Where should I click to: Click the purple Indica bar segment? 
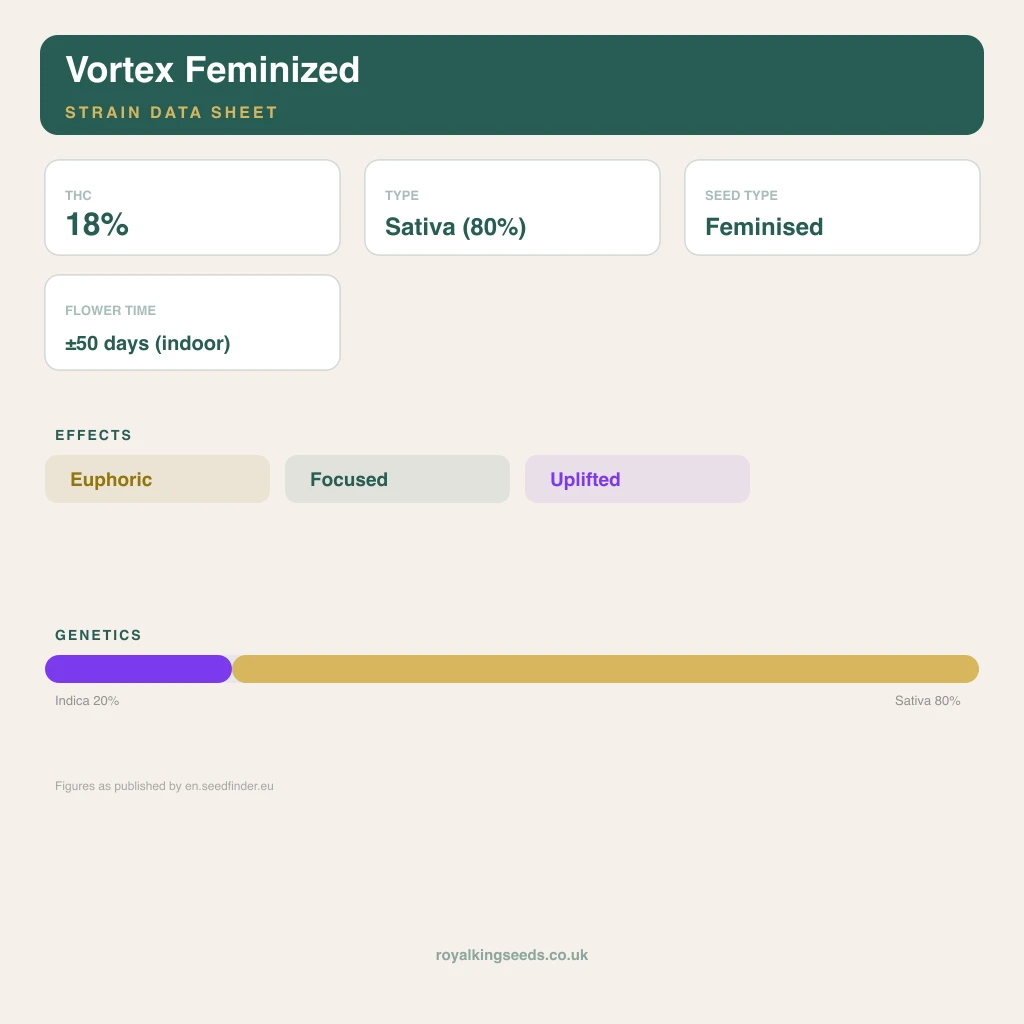(x=138, y=669)
